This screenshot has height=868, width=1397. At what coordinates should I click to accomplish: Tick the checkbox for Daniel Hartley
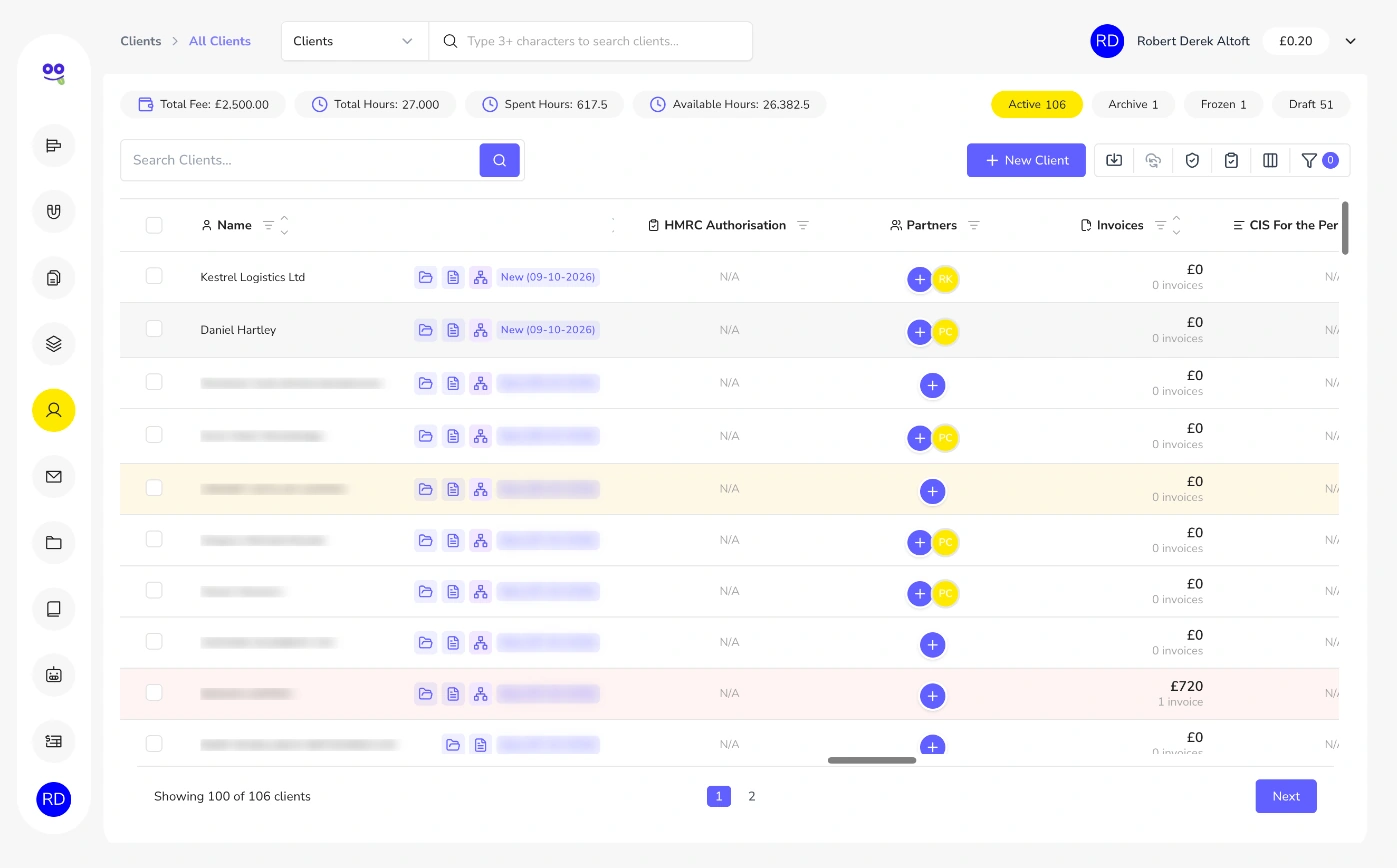154,329
